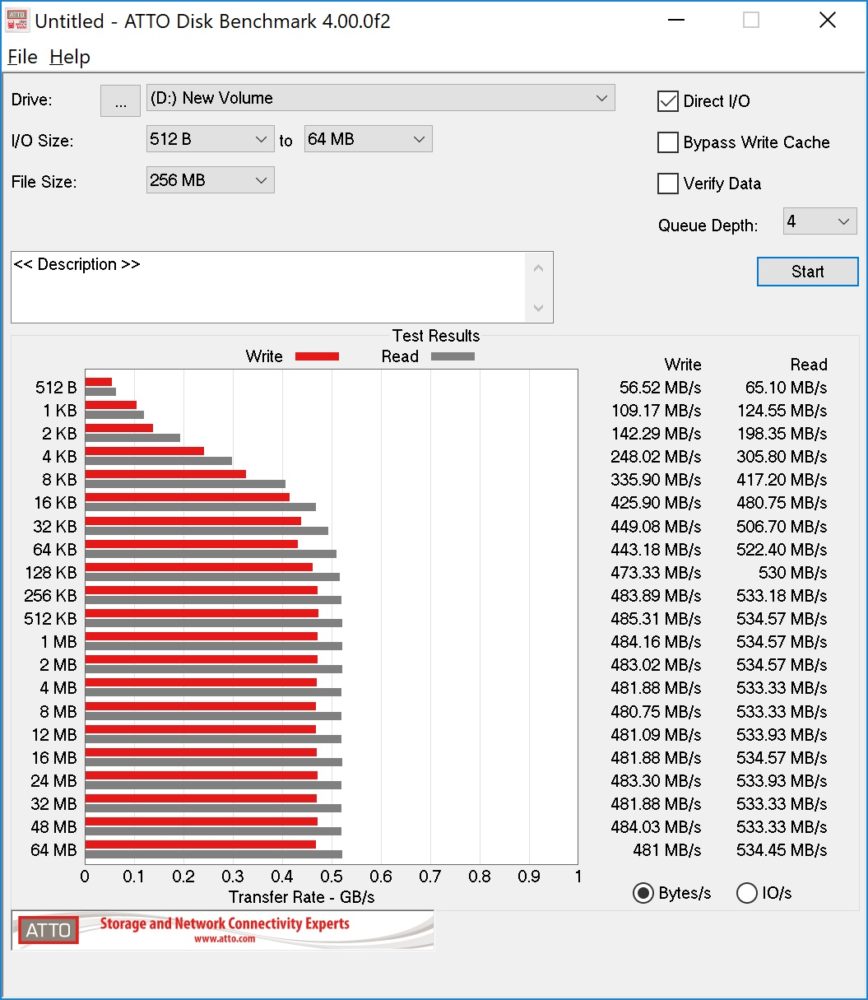Click the Description scroll up arrow

coord(538,268)
